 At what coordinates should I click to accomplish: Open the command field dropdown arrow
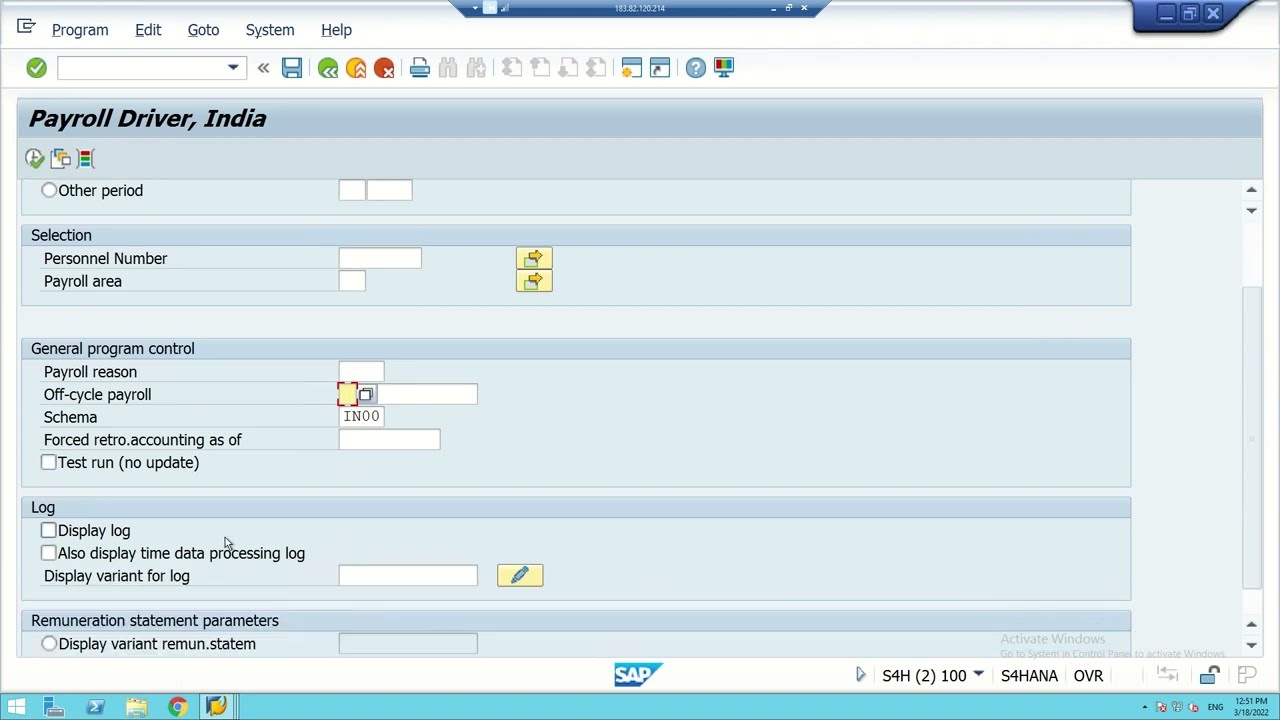point(233,67)
